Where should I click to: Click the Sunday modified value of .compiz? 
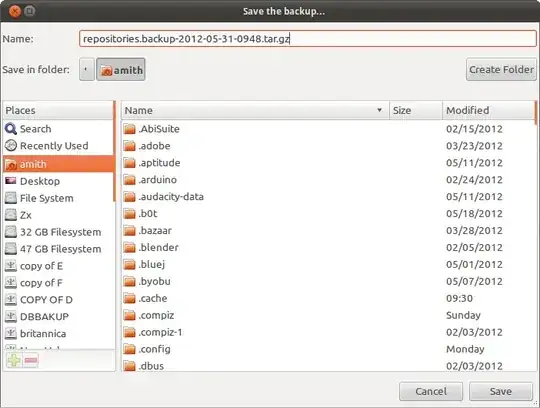point(463,315)
